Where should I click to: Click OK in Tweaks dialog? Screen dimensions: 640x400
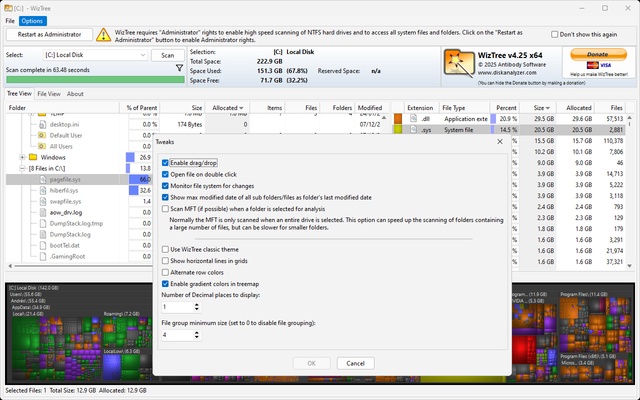point(311,363)
